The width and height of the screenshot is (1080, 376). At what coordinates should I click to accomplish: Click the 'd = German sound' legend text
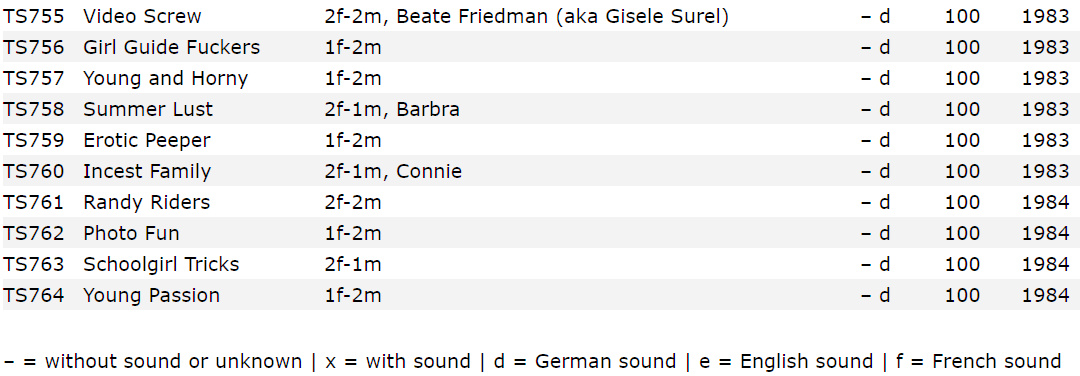585,362
